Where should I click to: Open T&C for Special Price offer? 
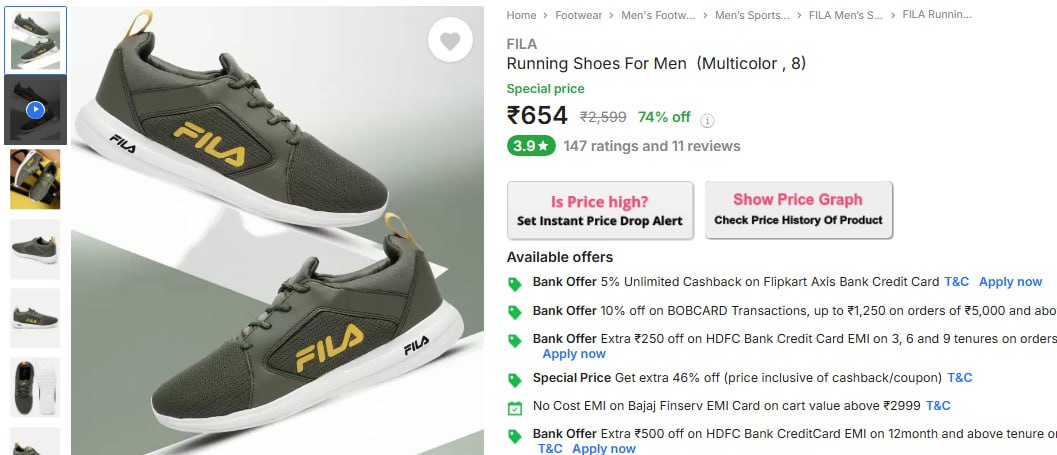[x=959, y=378]
